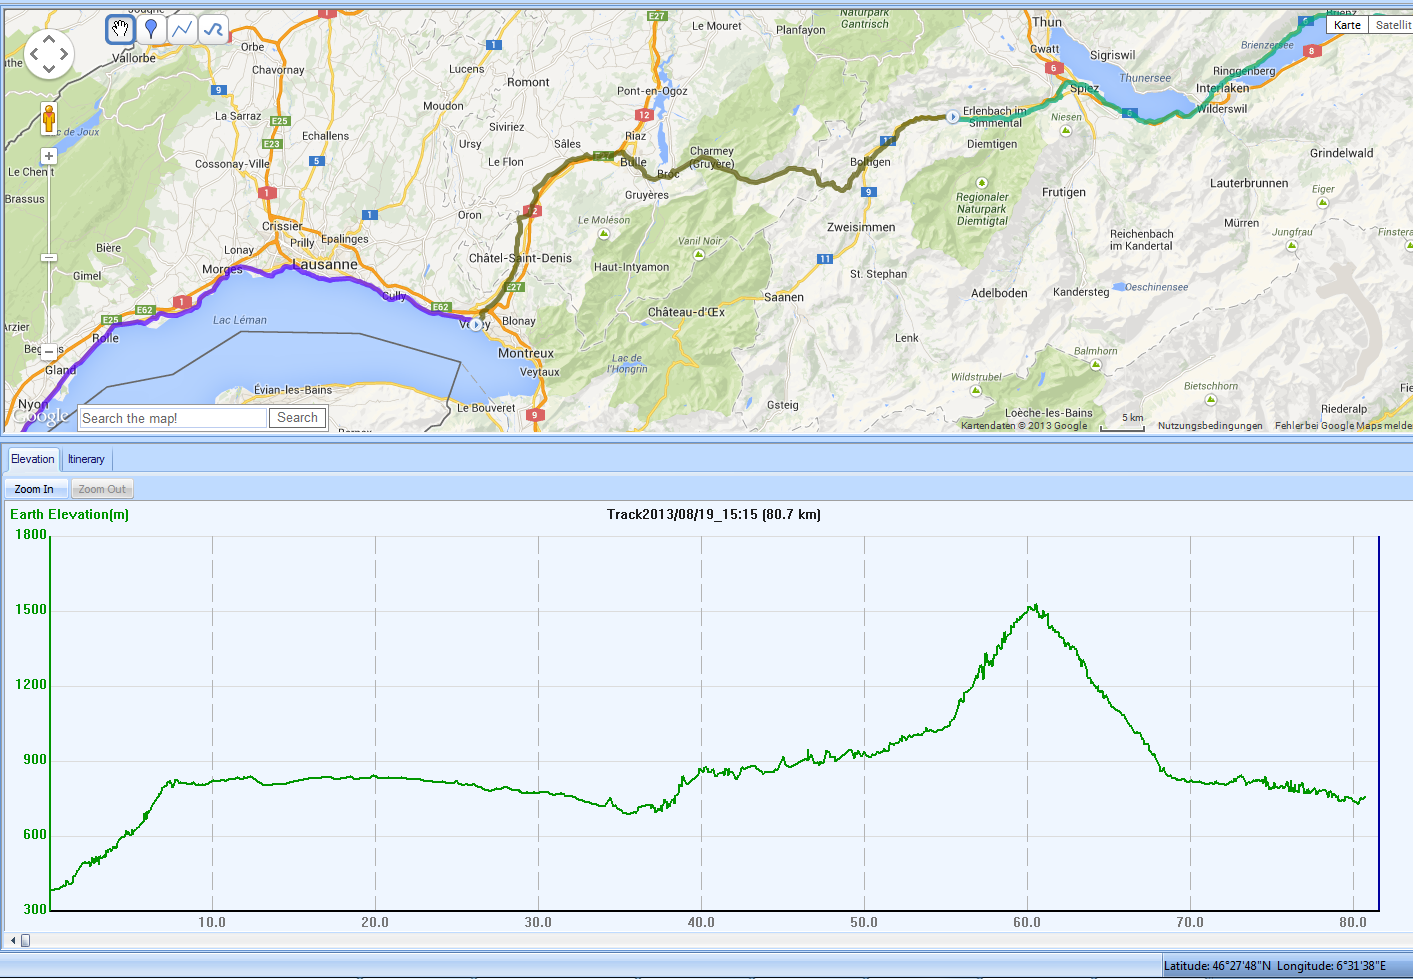This screenshot has width=1413, height=979.
Task: Click the Niesen mountain peak marker
Action: [1066, 130]
